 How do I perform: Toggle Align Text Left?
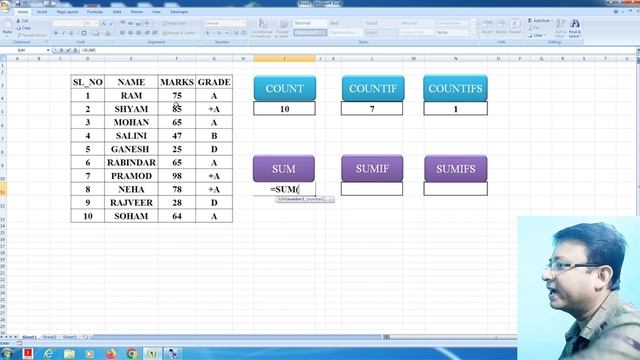click(122, 33)
